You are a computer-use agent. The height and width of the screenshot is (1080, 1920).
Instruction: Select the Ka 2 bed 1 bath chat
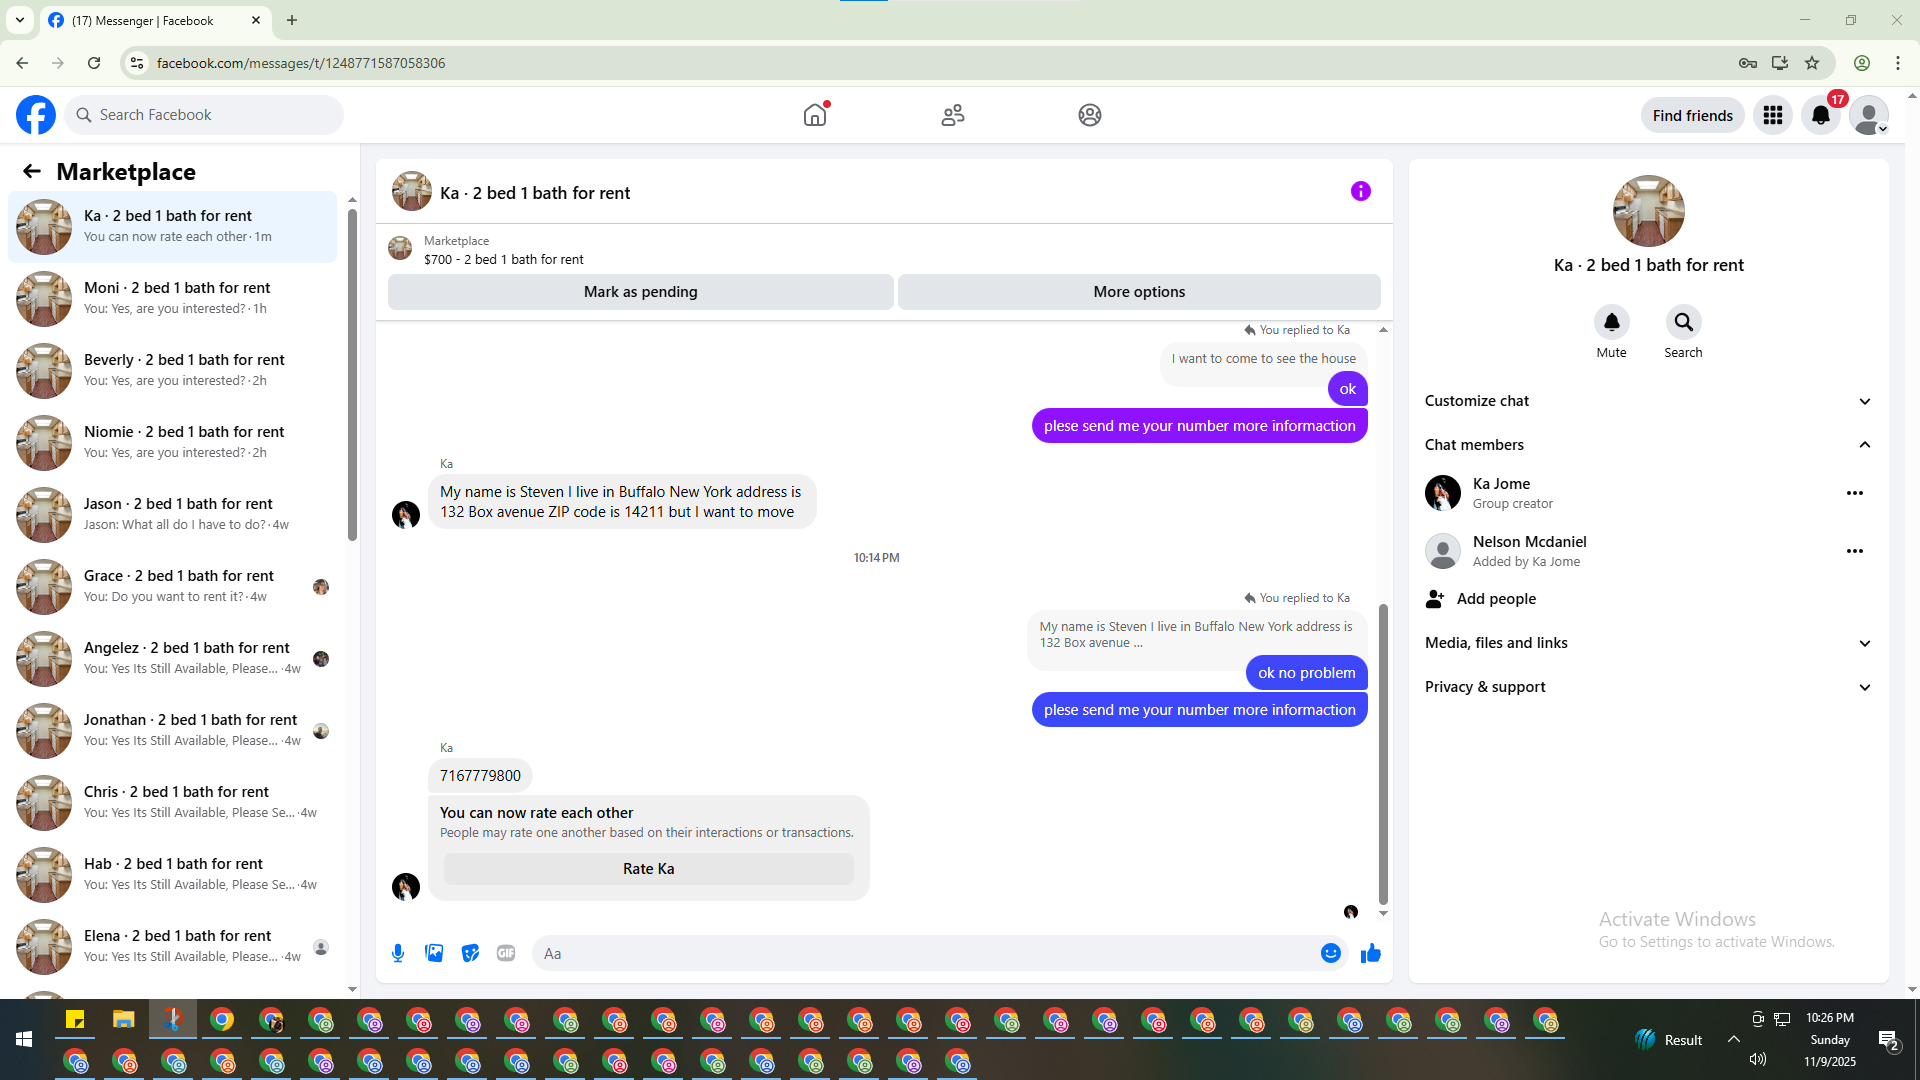[173, 227]
